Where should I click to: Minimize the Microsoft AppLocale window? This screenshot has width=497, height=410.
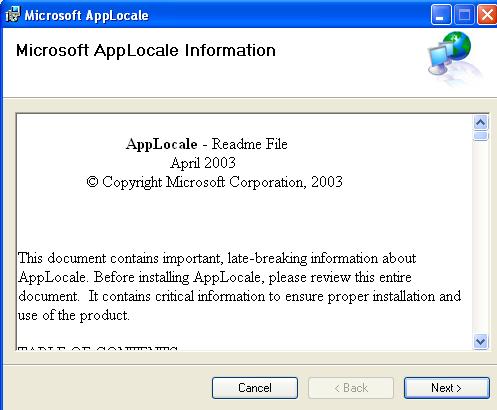point(441,15)
